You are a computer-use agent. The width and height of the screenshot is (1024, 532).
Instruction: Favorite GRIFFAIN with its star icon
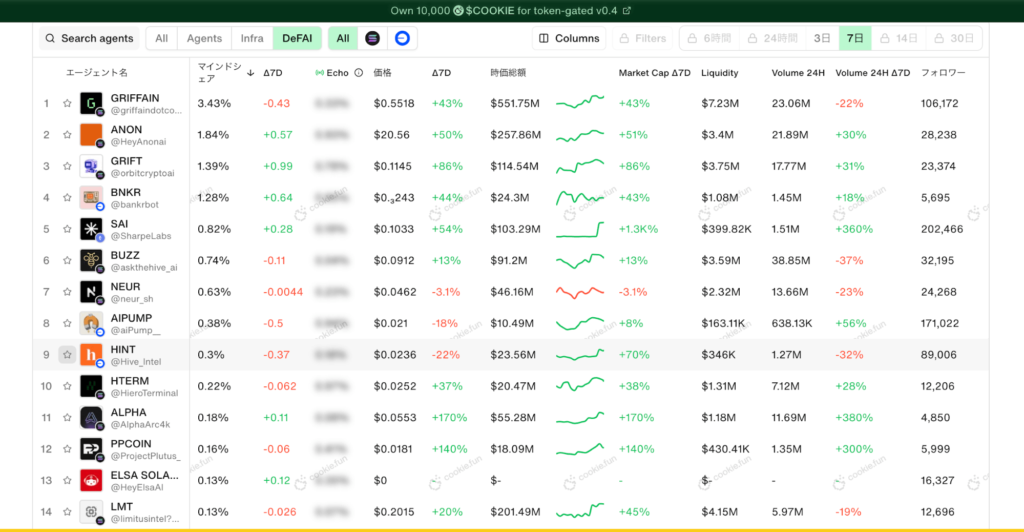(x=67, y=103)
